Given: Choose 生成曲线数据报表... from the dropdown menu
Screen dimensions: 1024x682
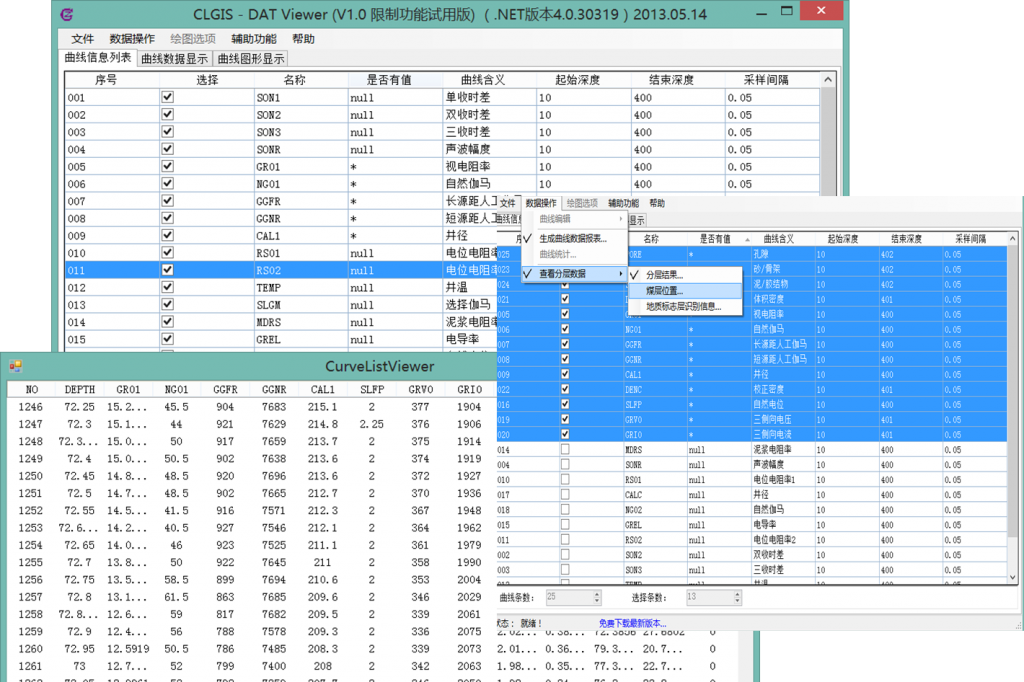Looking at the screenshot, I should (573, 238).
